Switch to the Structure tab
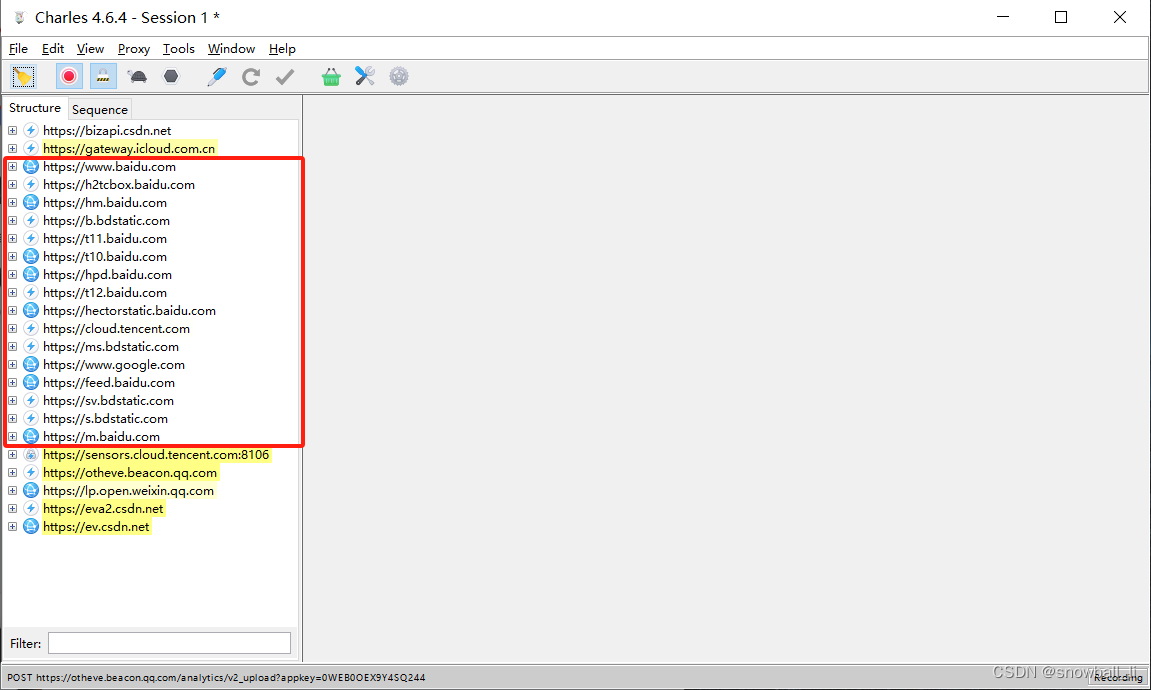The image size is (1151, 690). tap(35, 108)
